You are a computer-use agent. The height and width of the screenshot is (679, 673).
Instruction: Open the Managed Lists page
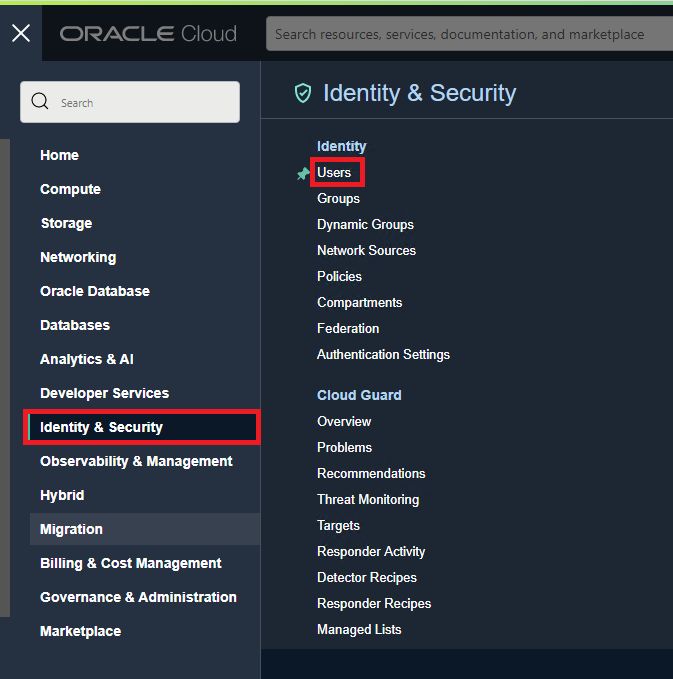pos(359,630)
